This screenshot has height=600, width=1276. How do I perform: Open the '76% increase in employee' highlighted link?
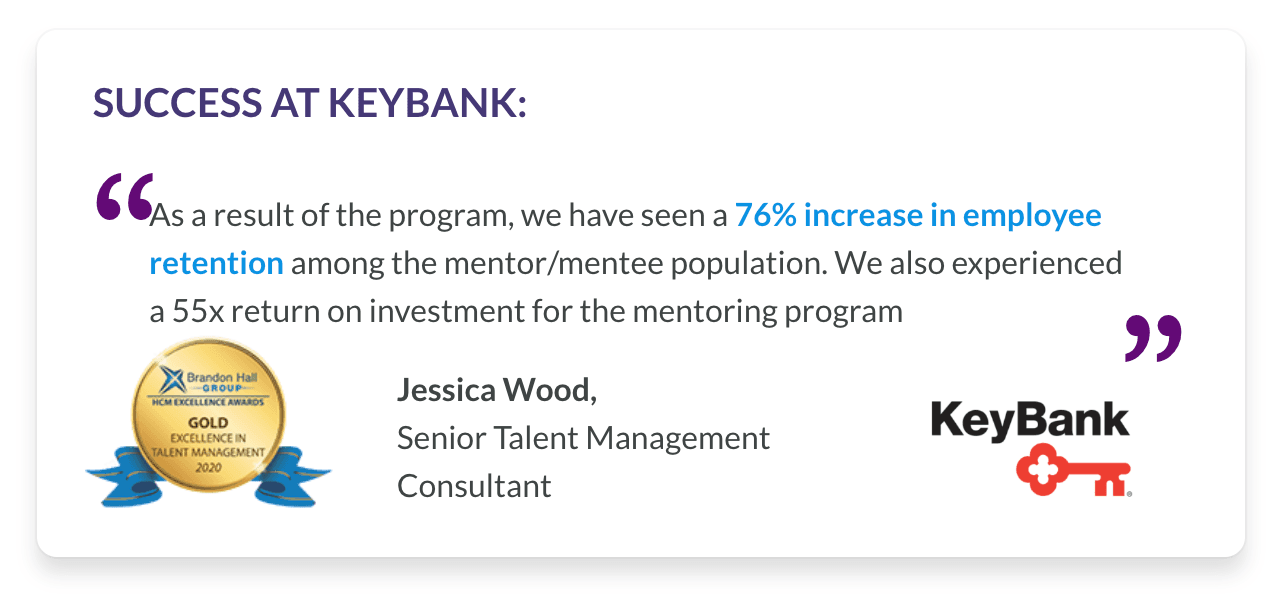[x=918, y=215]
